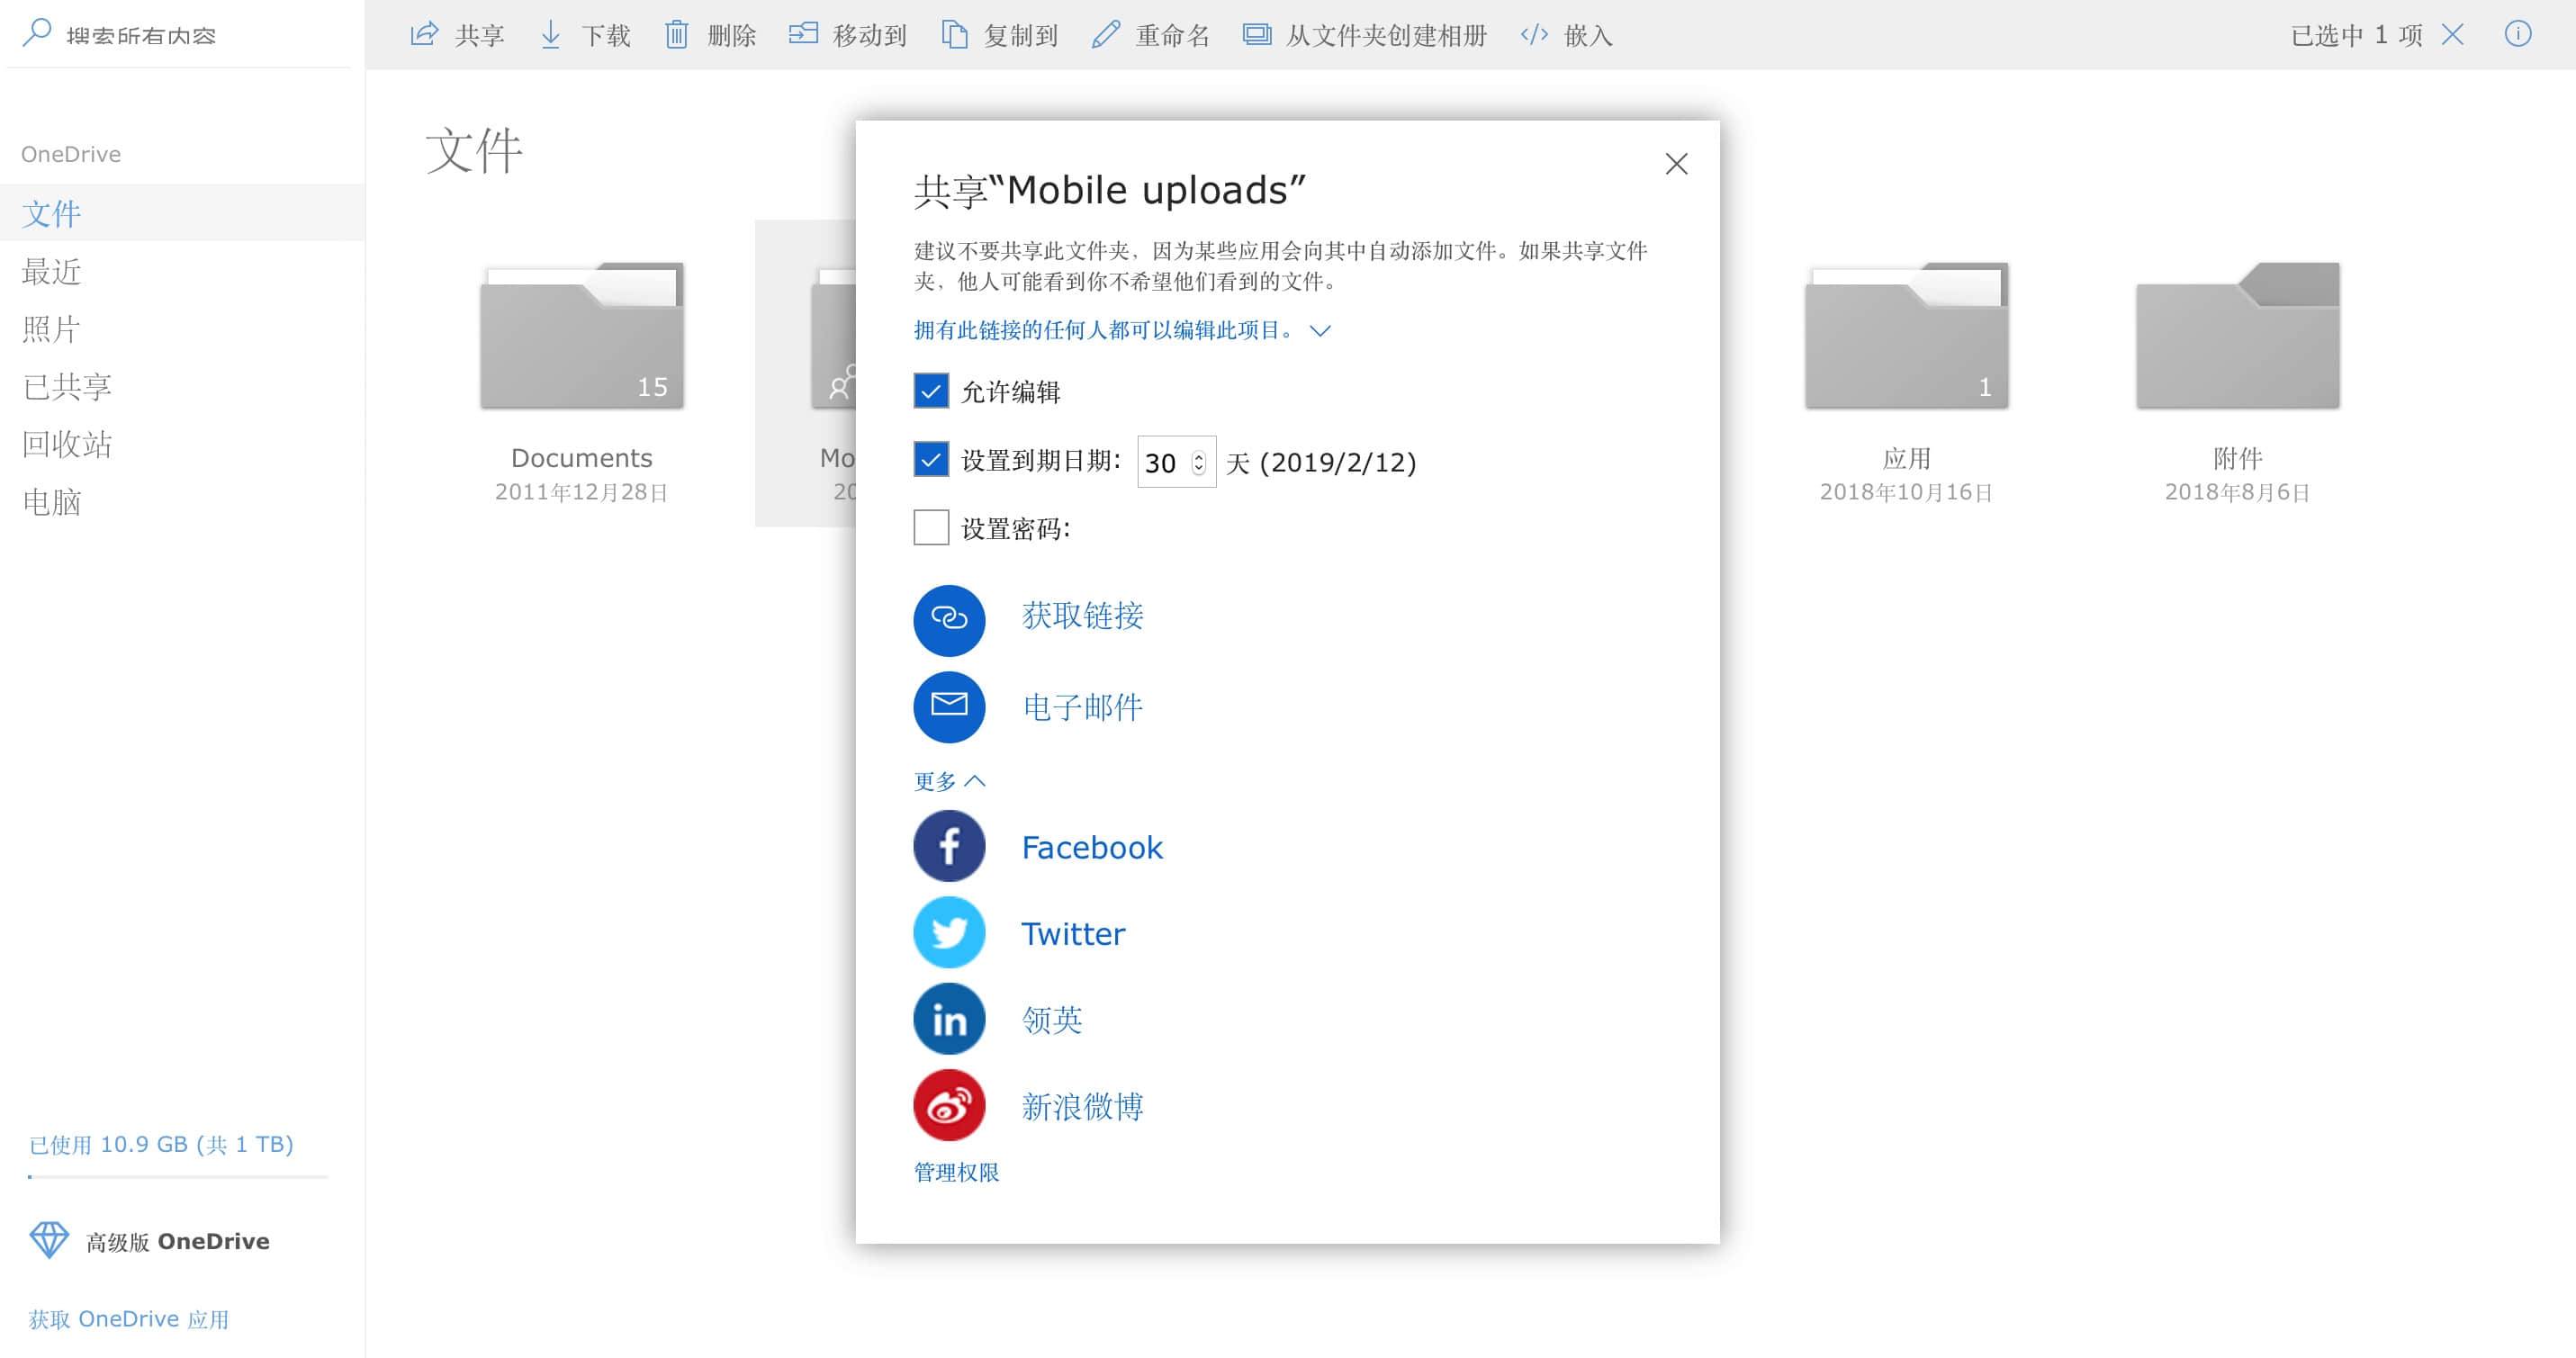Open the info details pane icon
This screenshot has height=1358, width=2576.
point(2518,34)
